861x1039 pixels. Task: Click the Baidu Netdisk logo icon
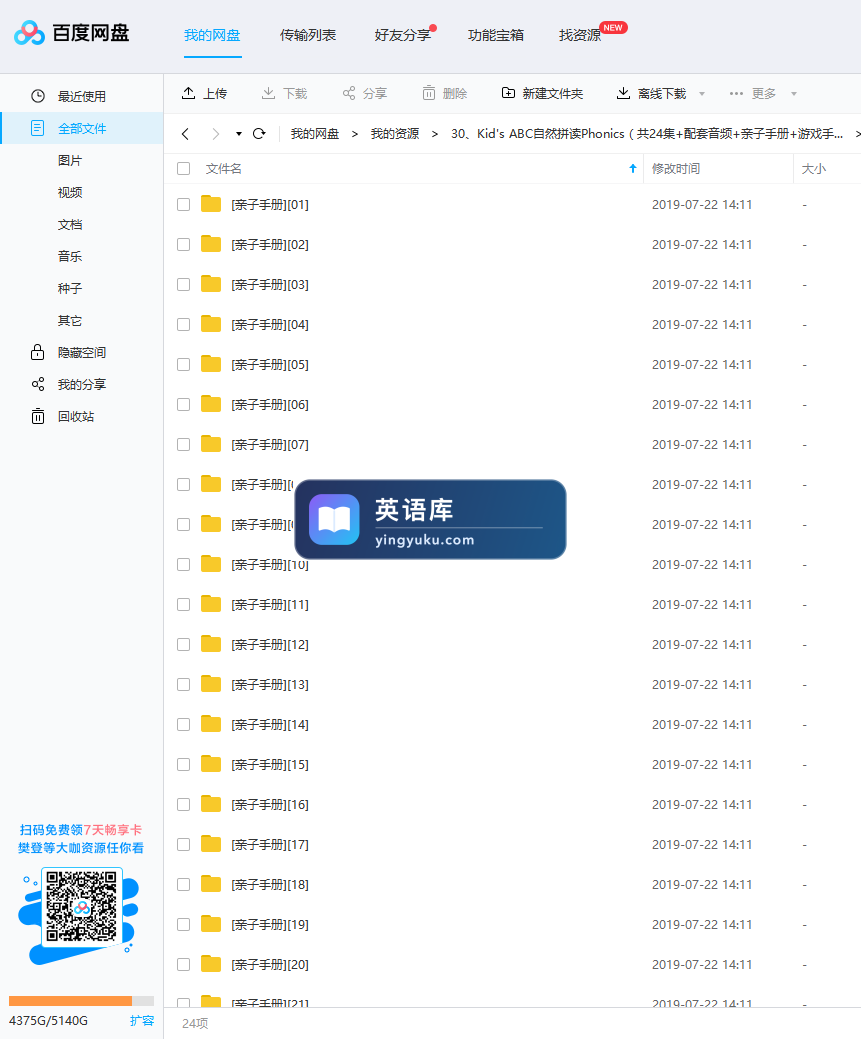point(29,33)
